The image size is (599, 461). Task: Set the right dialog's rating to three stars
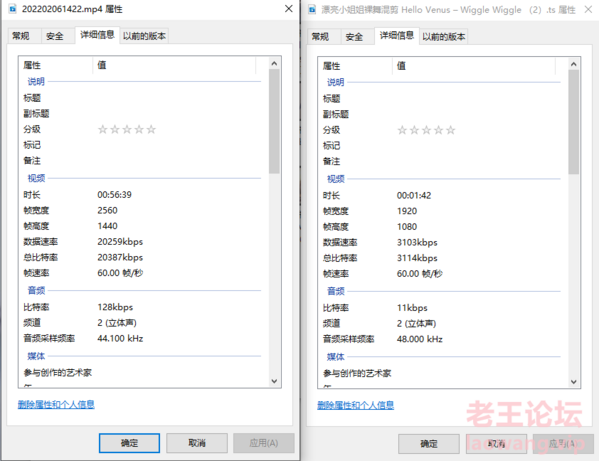click(x=426, y=130)
